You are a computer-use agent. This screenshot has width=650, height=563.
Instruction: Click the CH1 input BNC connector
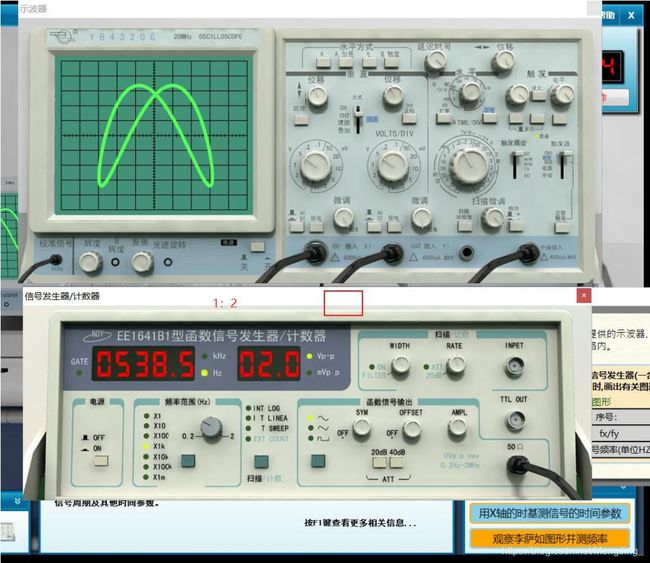point(316,252)
